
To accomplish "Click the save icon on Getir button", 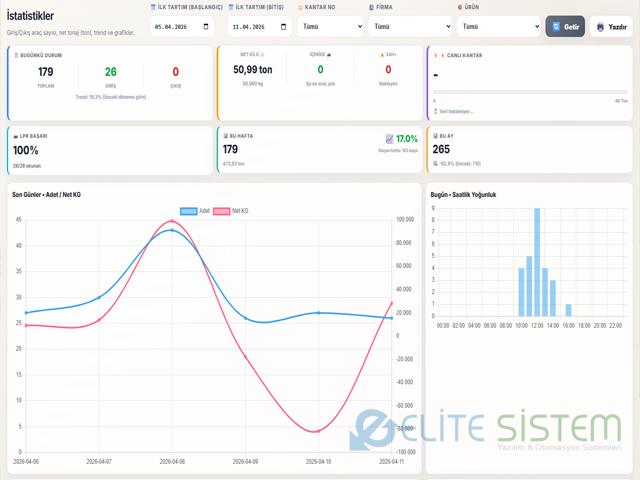I will [557, 27].
